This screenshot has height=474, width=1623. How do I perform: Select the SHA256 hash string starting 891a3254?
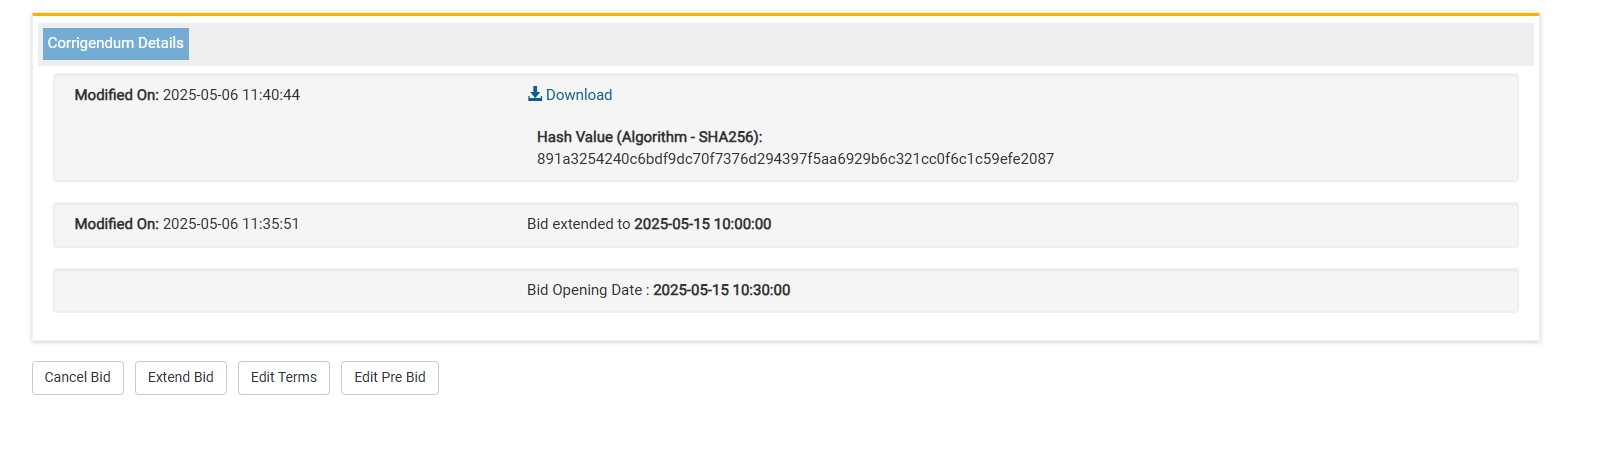pyautogui.click(x=795, y=159)
